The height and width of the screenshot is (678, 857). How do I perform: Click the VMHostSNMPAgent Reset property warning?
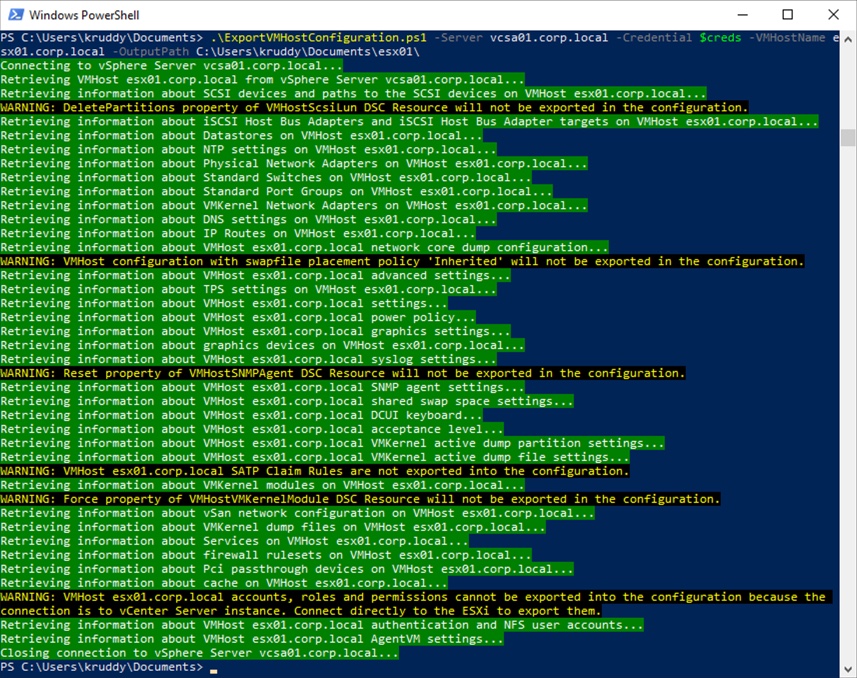point(343,373)
